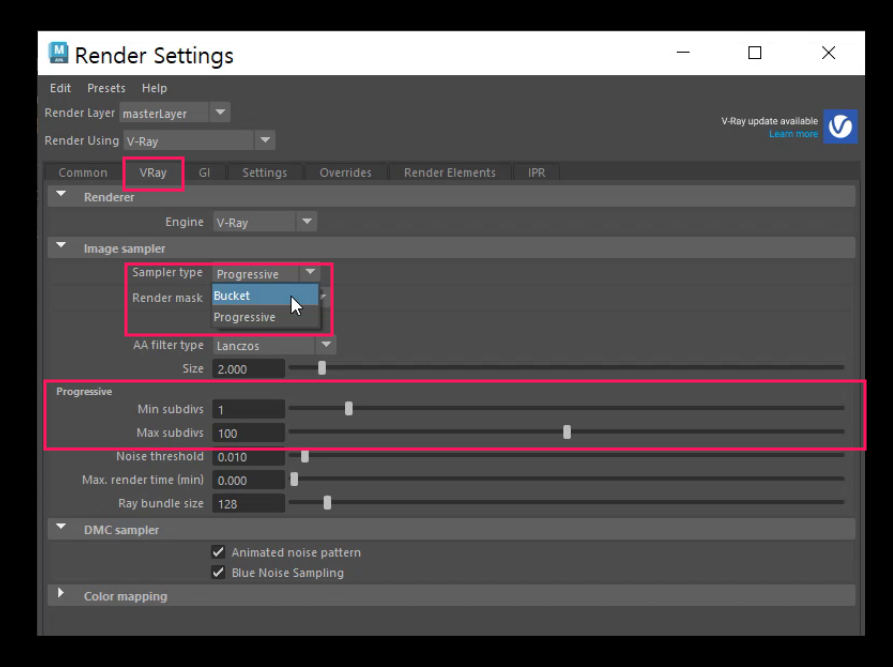Switch to the Common tab
The width and height of the screenshot is (893, 667).
(83, 173)
